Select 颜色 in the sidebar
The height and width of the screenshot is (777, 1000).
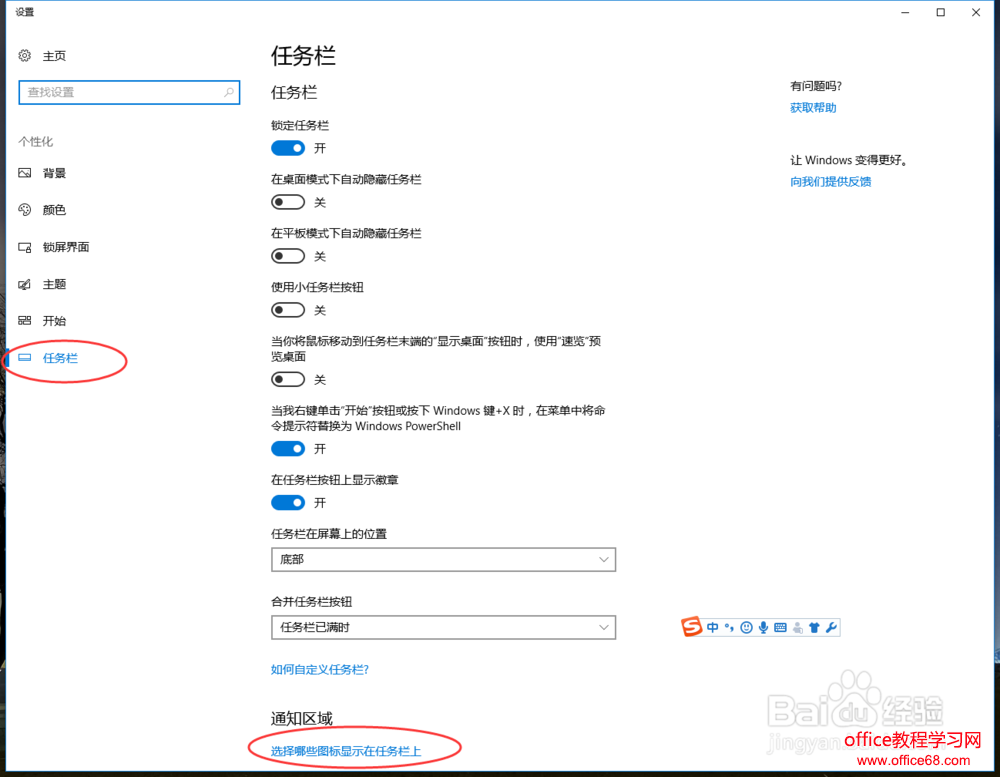coord(54,210)
